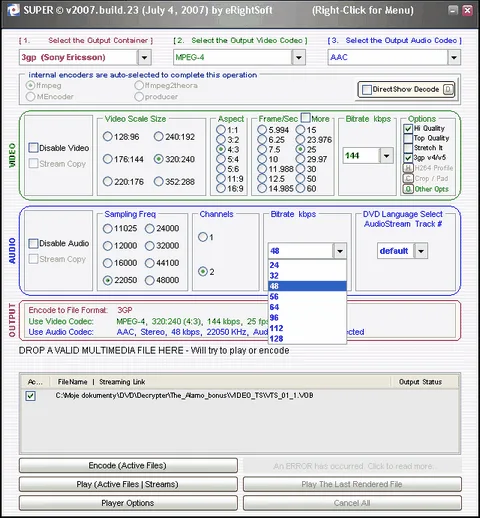
Task: Set aspect ratio to 5:4
Action: click(x=221, y=159)
